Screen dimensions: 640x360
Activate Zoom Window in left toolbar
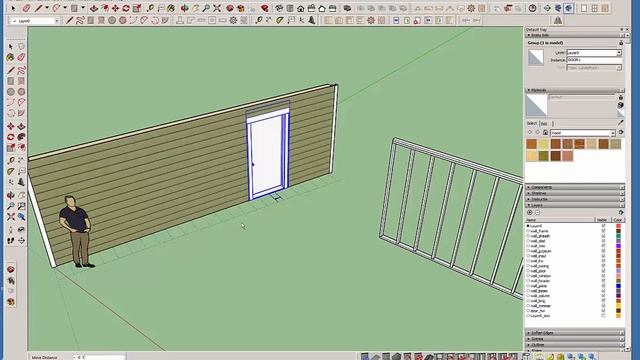tap(21, 206)
